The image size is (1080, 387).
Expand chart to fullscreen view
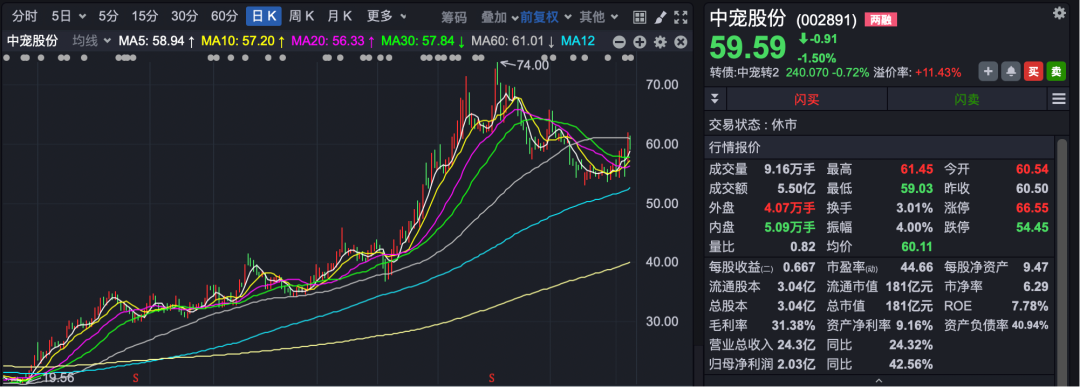pos(681,17)
